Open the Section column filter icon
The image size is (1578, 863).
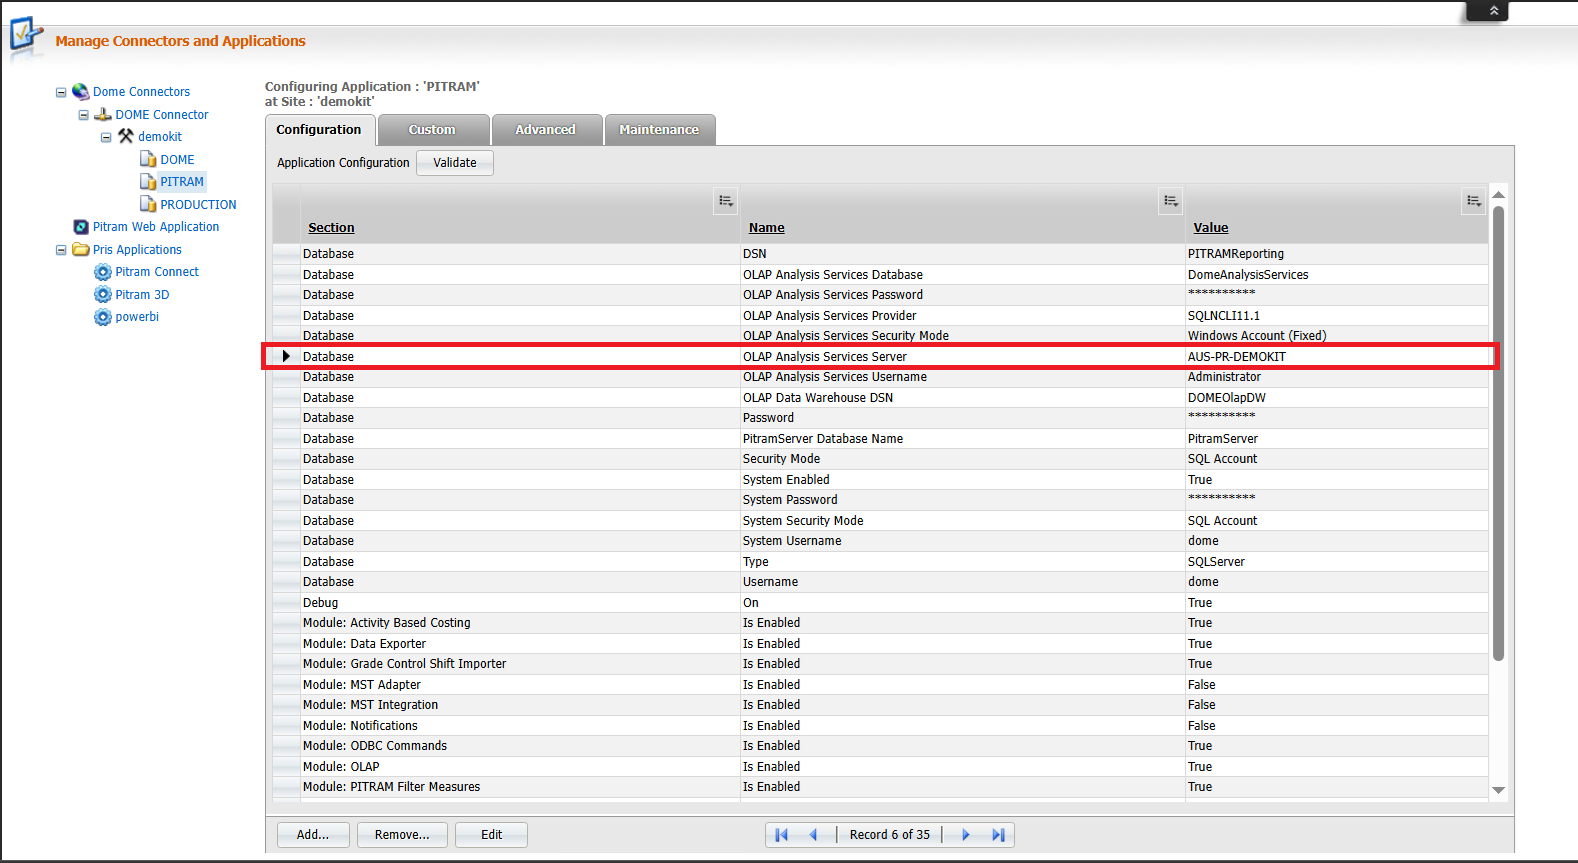pyautogui.click(x=726, y=201)
